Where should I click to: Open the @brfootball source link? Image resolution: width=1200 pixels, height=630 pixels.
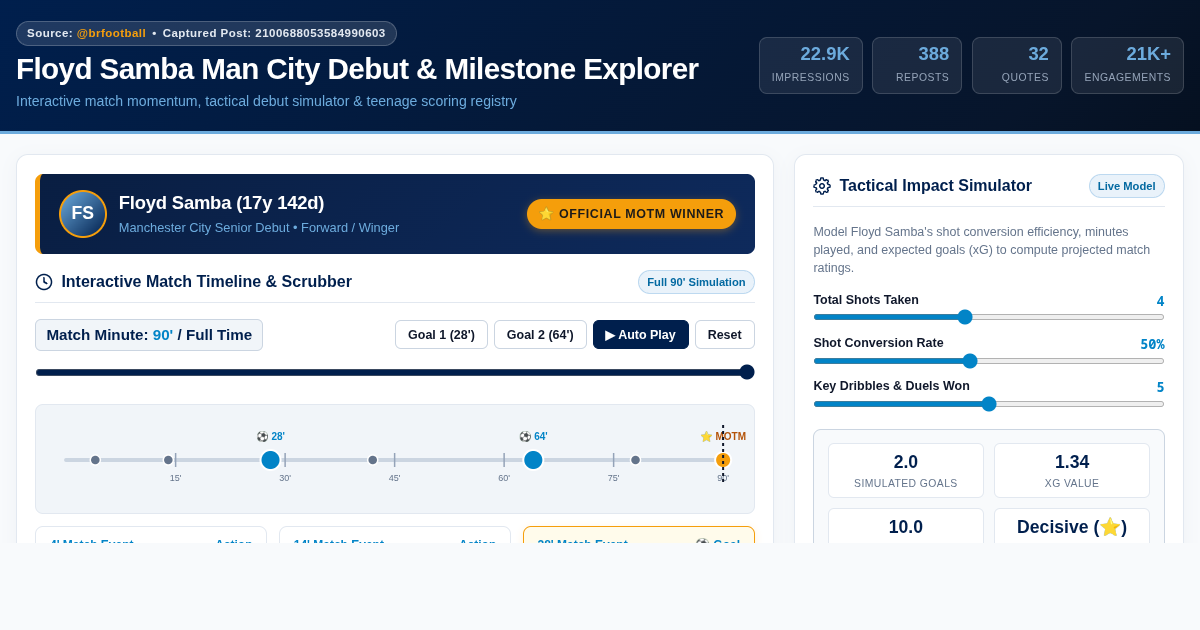point(111,33)
